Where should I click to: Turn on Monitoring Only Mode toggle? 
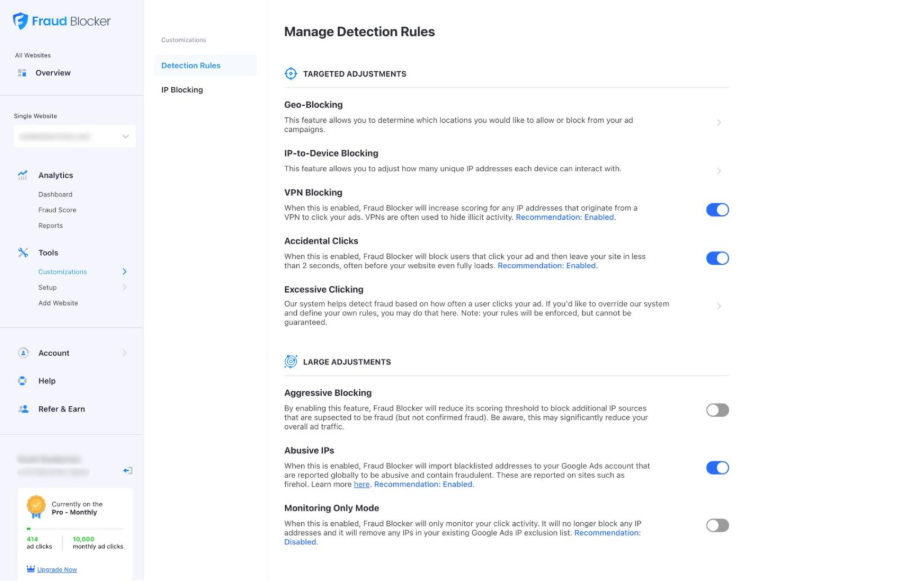(717, 525)
